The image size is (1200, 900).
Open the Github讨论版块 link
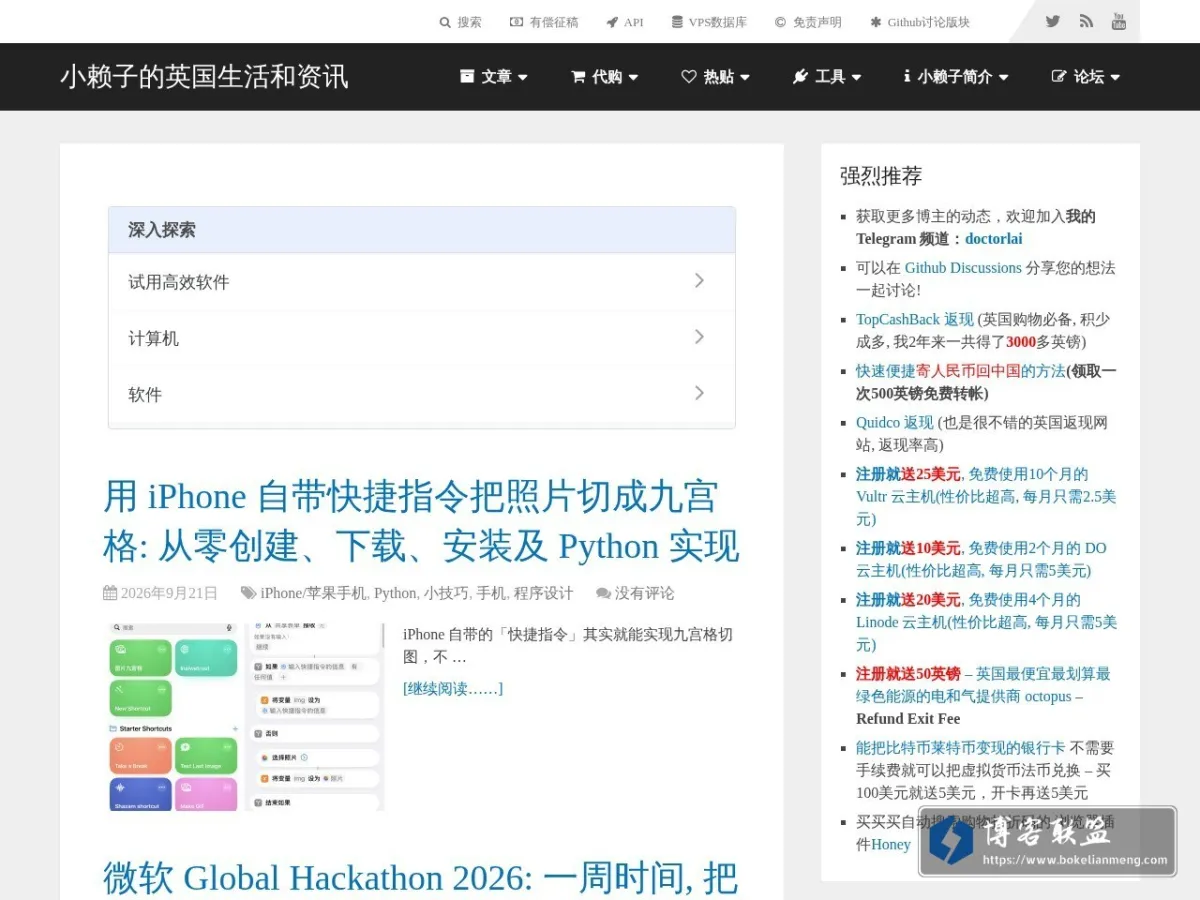click(920, 22)
